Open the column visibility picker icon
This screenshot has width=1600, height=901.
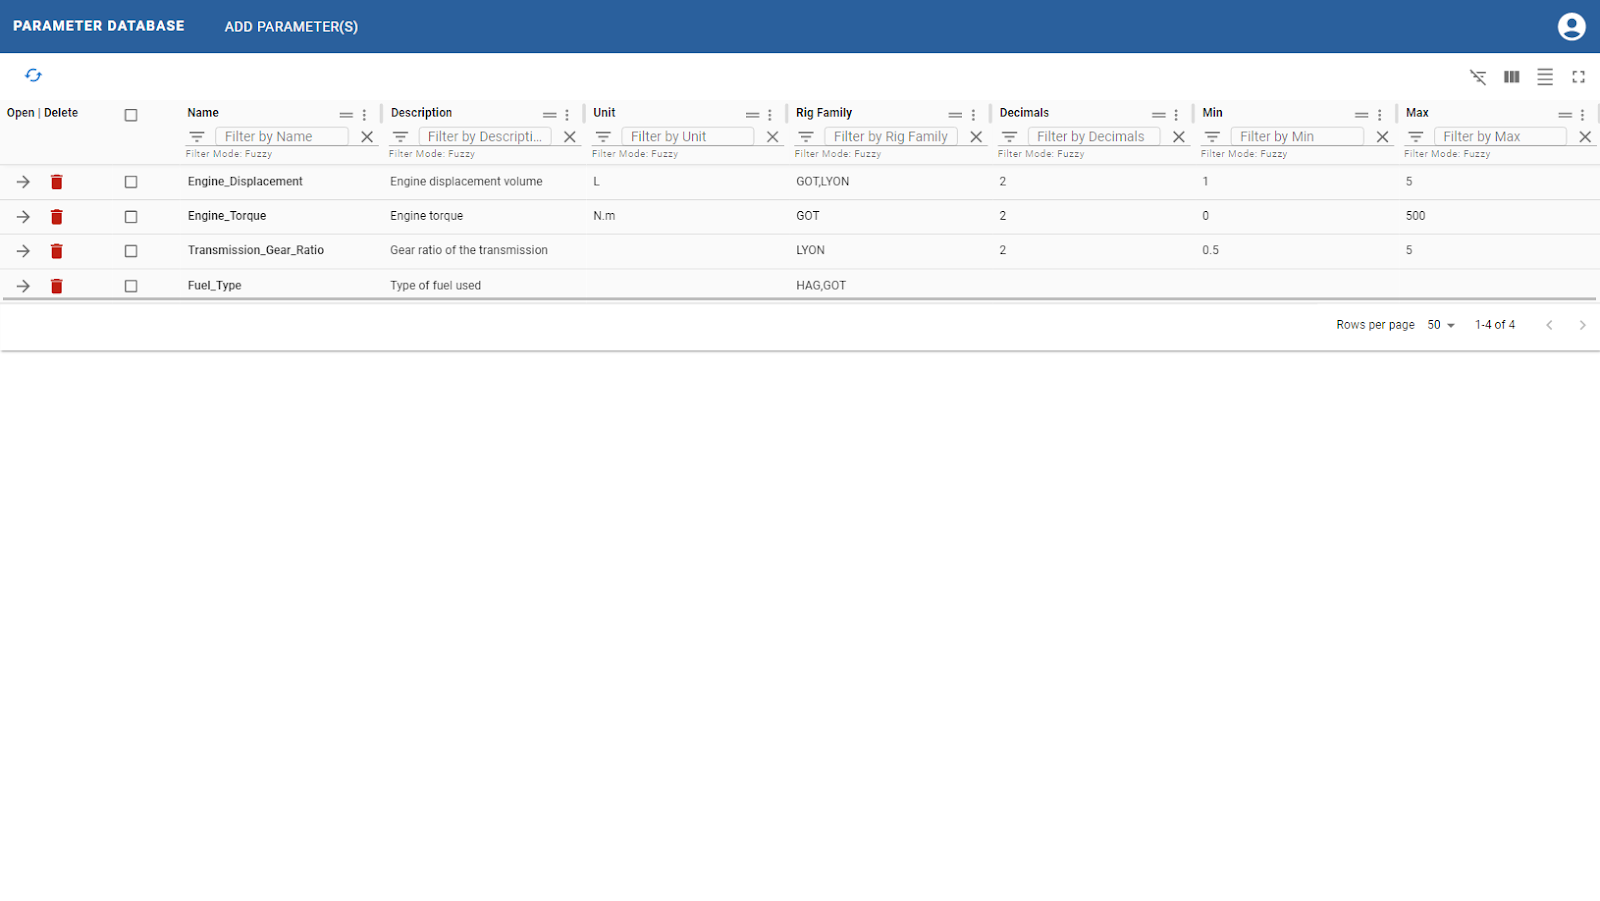1511,75
